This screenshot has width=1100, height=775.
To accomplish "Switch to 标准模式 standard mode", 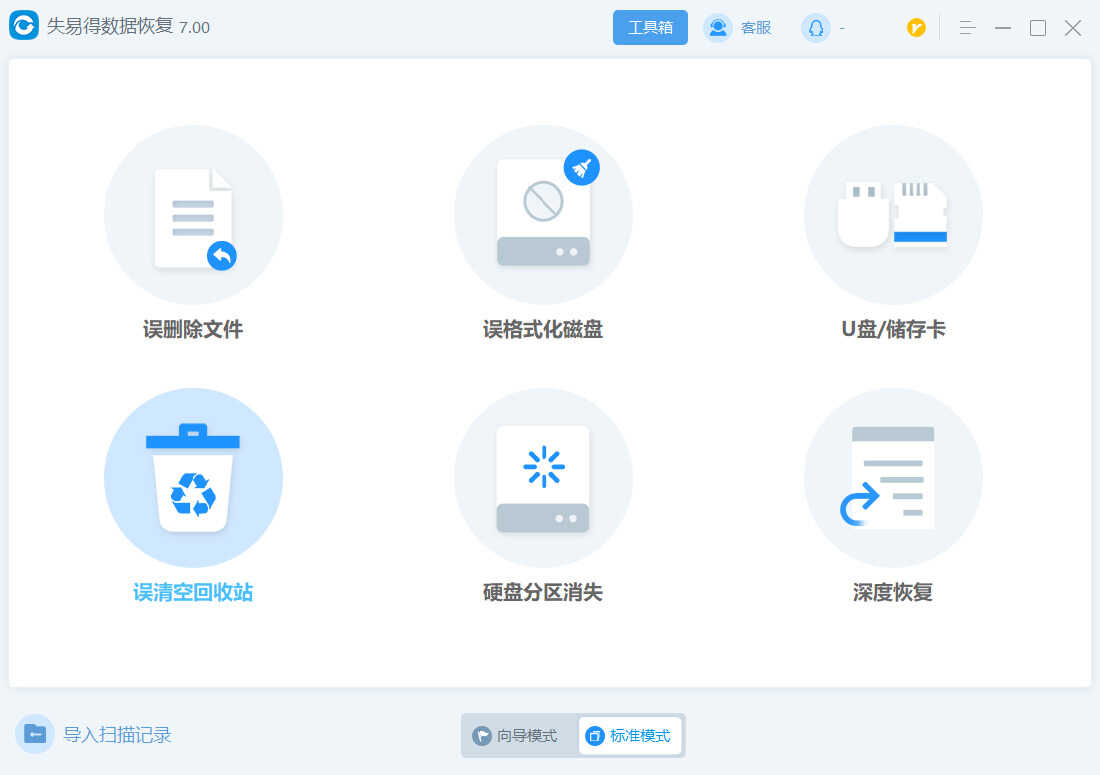I will pyautogui.click(x=629, y=736).
